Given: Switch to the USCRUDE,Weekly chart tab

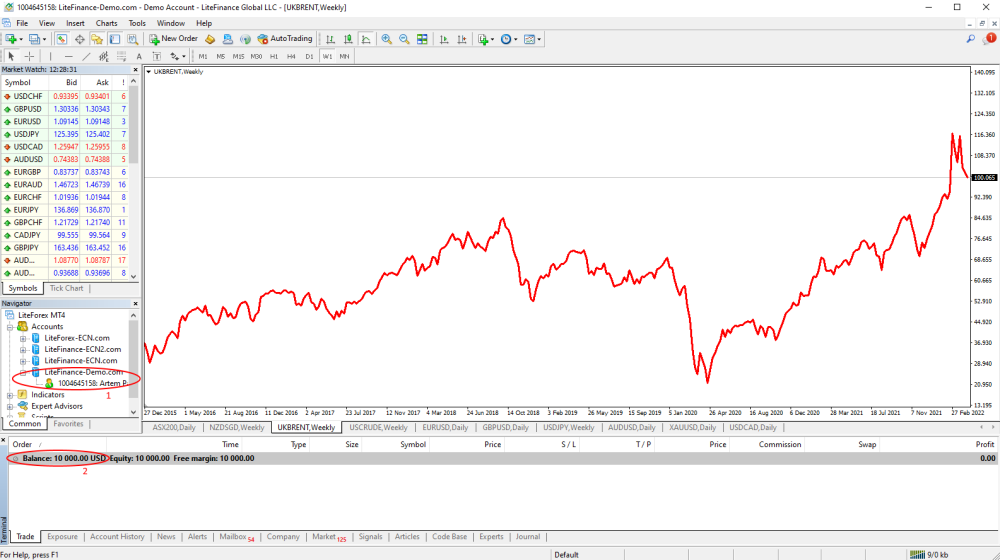Looking at the screenshot, I should (378, 427).
